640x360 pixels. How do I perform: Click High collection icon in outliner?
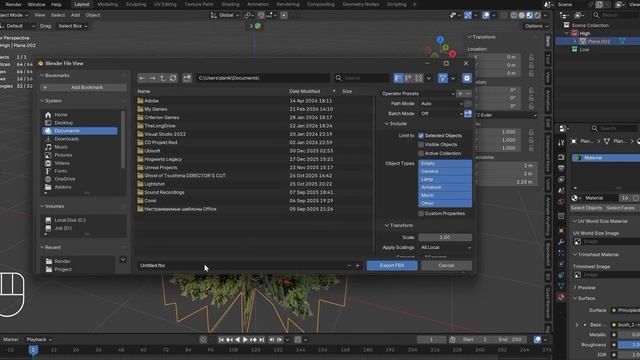coord(575,33)
